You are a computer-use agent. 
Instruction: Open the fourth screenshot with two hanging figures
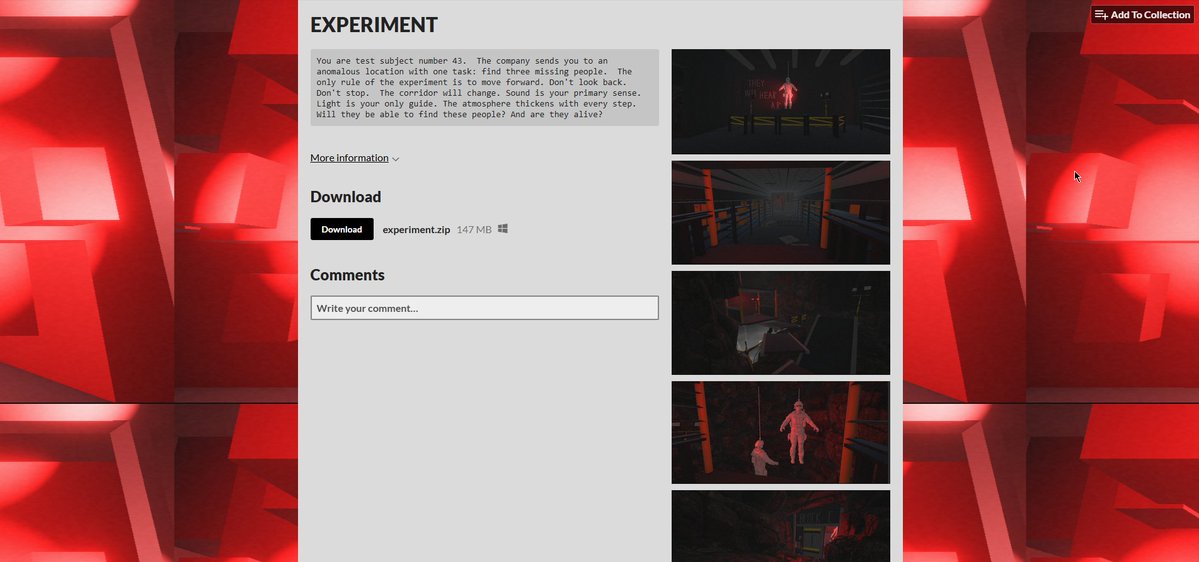[781, 433]
